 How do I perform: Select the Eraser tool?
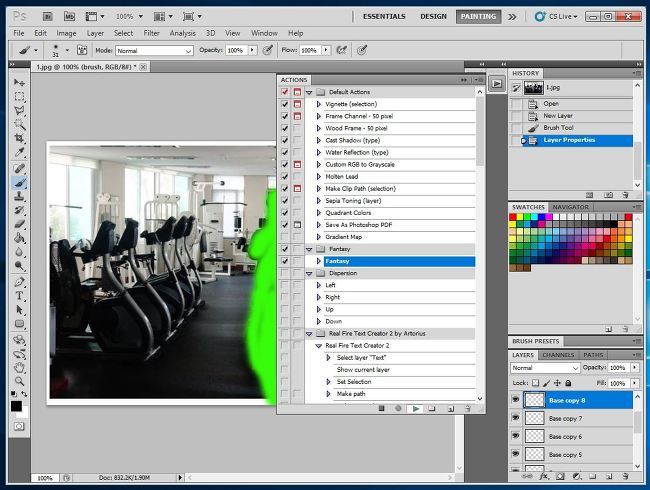[x=19, y=224]
